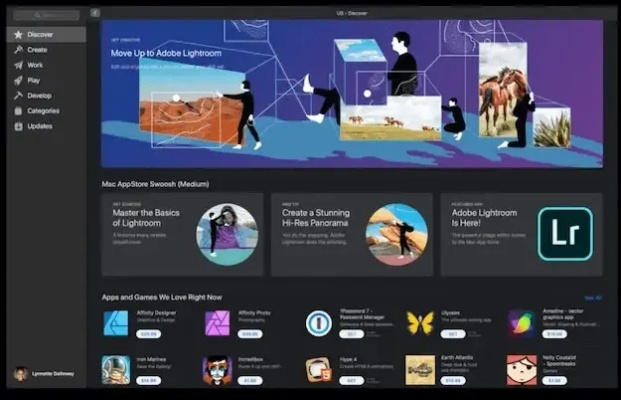Select Discover in the sidebar
The width and height of the screenshot is (621, 400).
[40, 34]
